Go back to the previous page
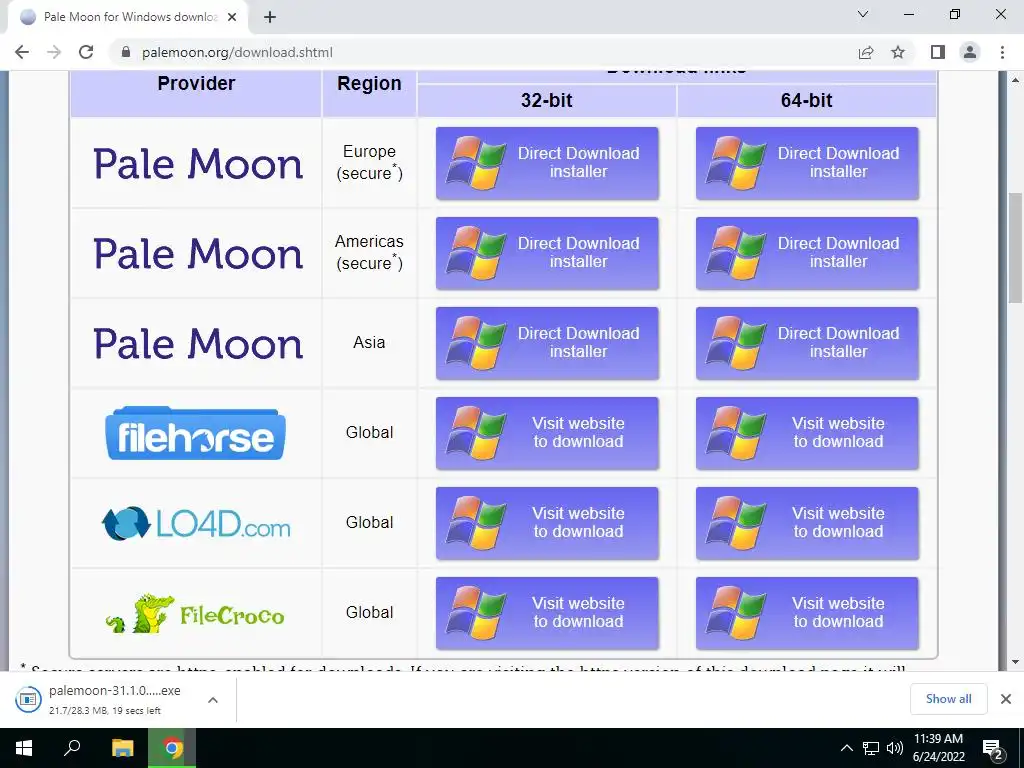1024x768 pixels. click(22, 52)
